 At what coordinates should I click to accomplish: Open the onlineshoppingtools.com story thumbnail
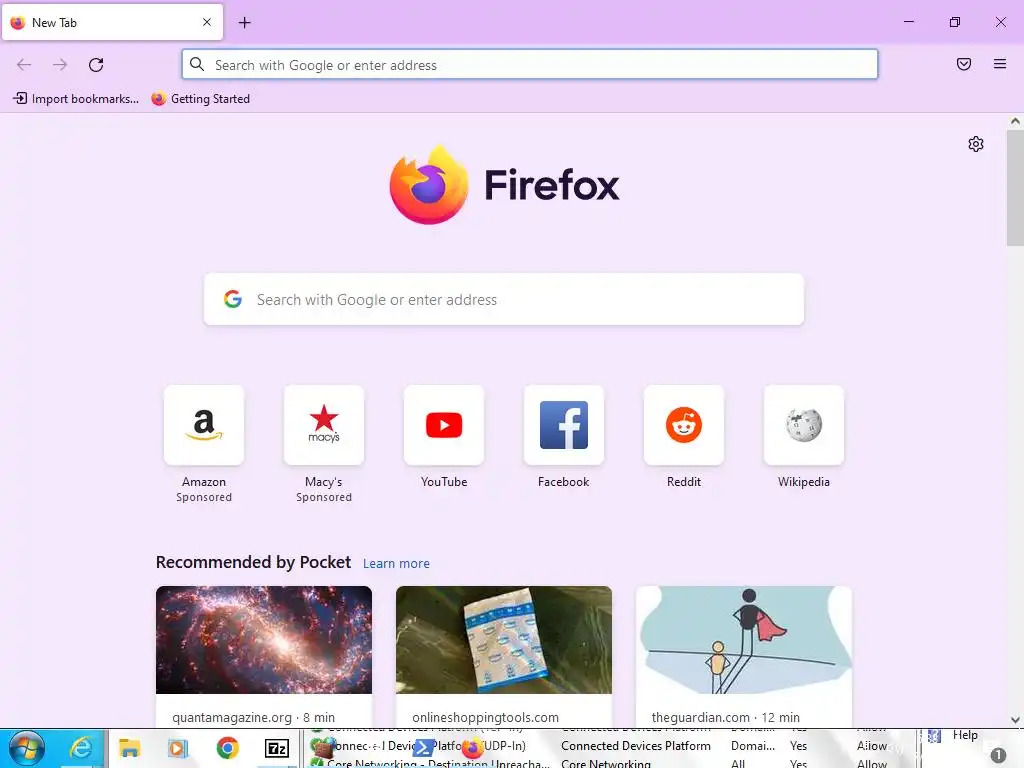[504, 640]
